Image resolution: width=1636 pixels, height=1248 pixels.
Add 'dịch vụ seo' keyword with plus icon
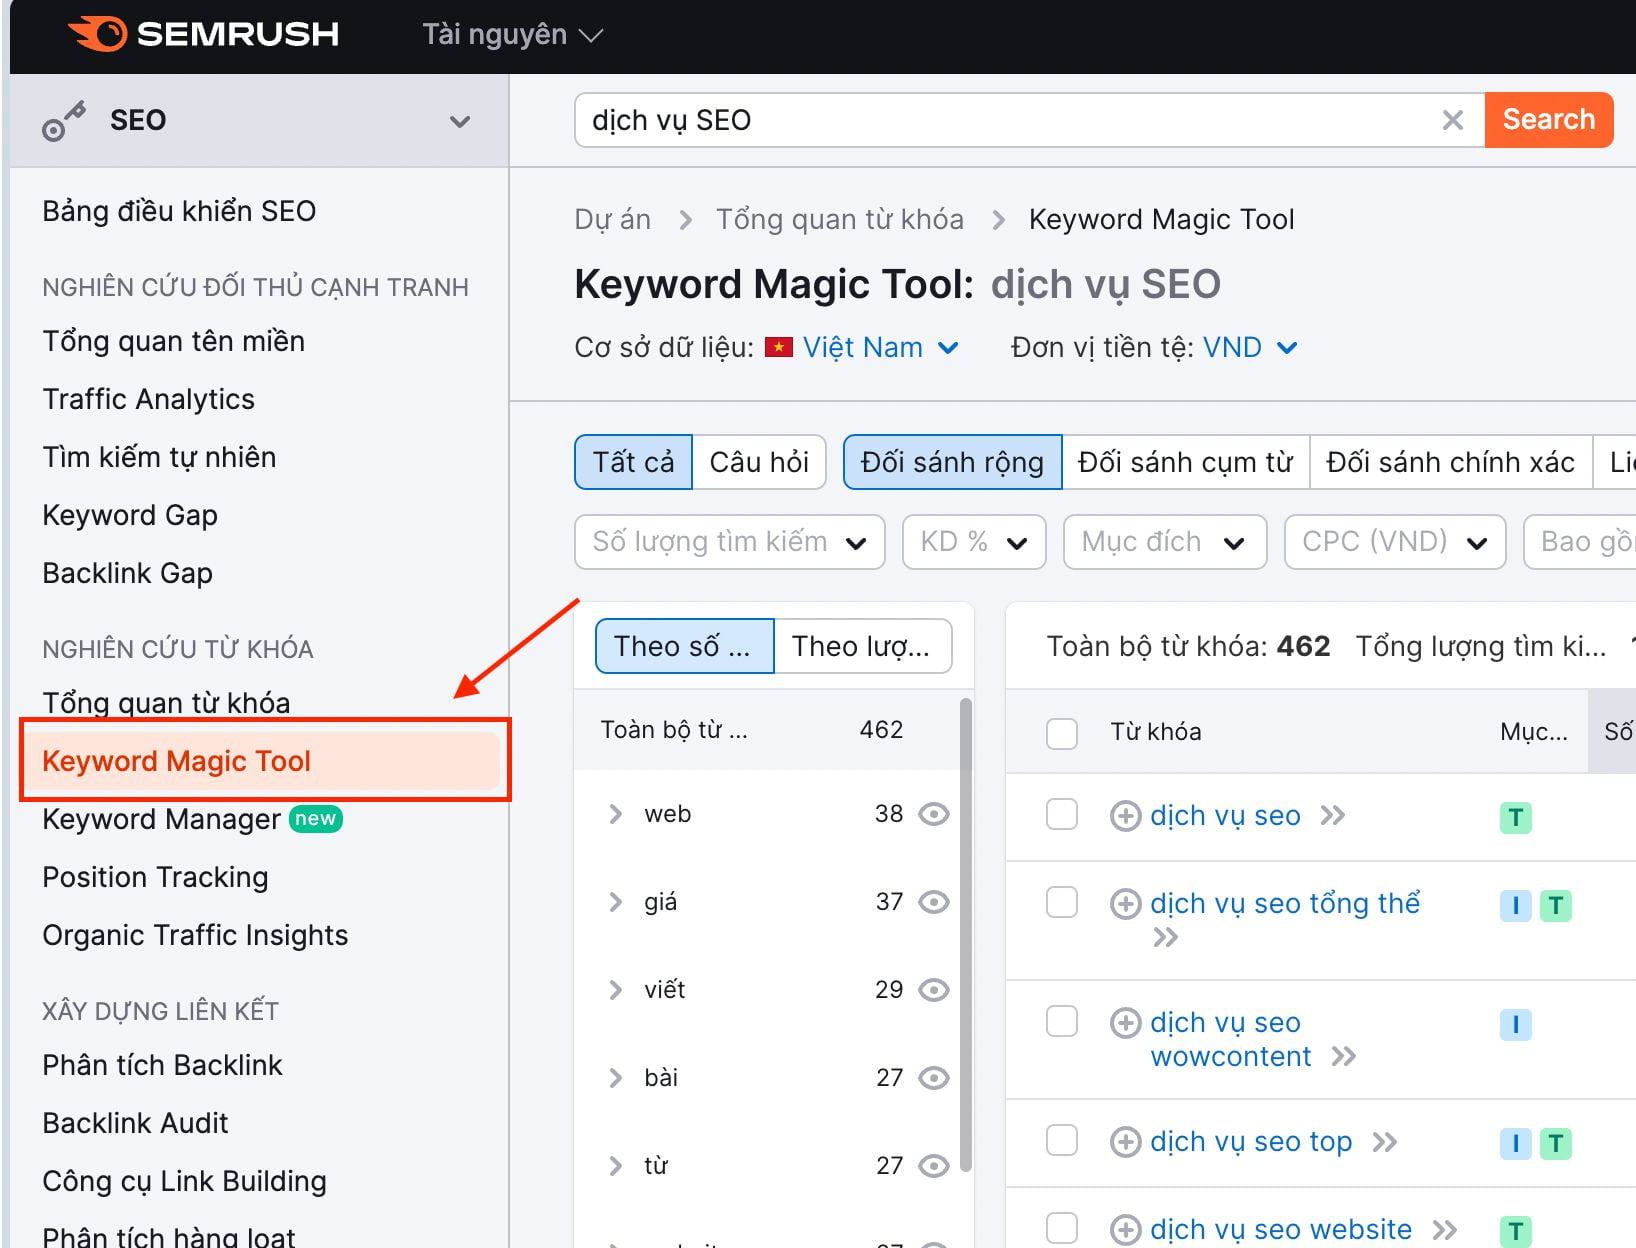coord(1125,816)
